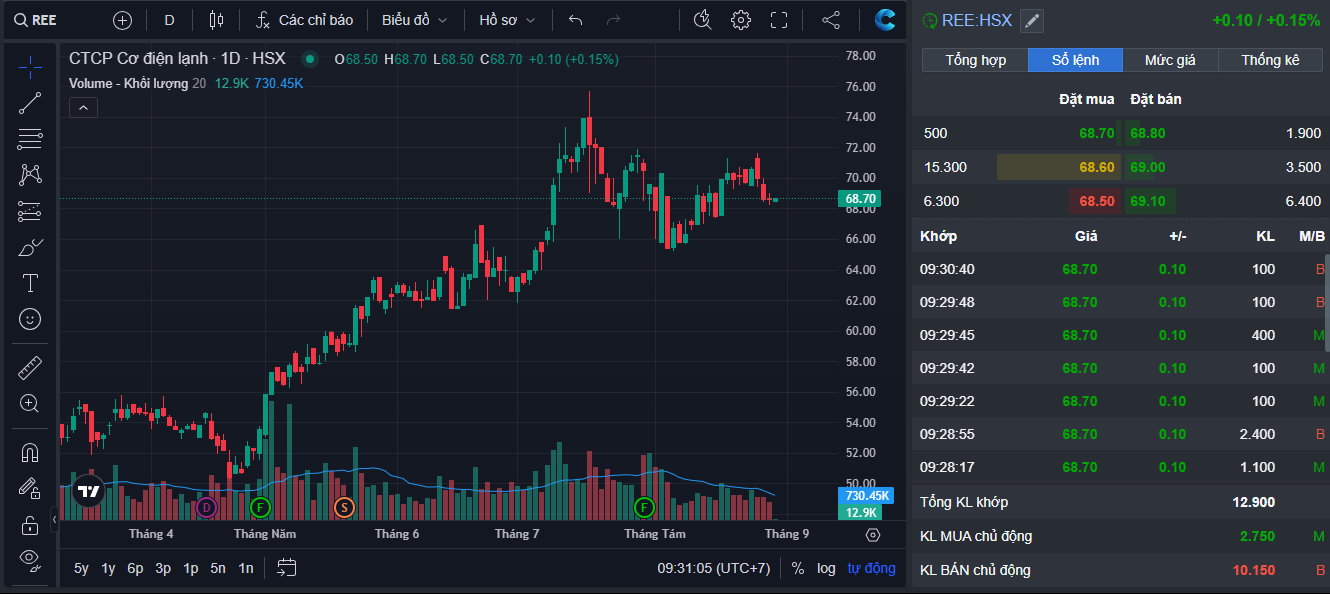Viewport: 1330px width, 594px height.
Task: Activate the text annotation tool
Action: [30, 283]
